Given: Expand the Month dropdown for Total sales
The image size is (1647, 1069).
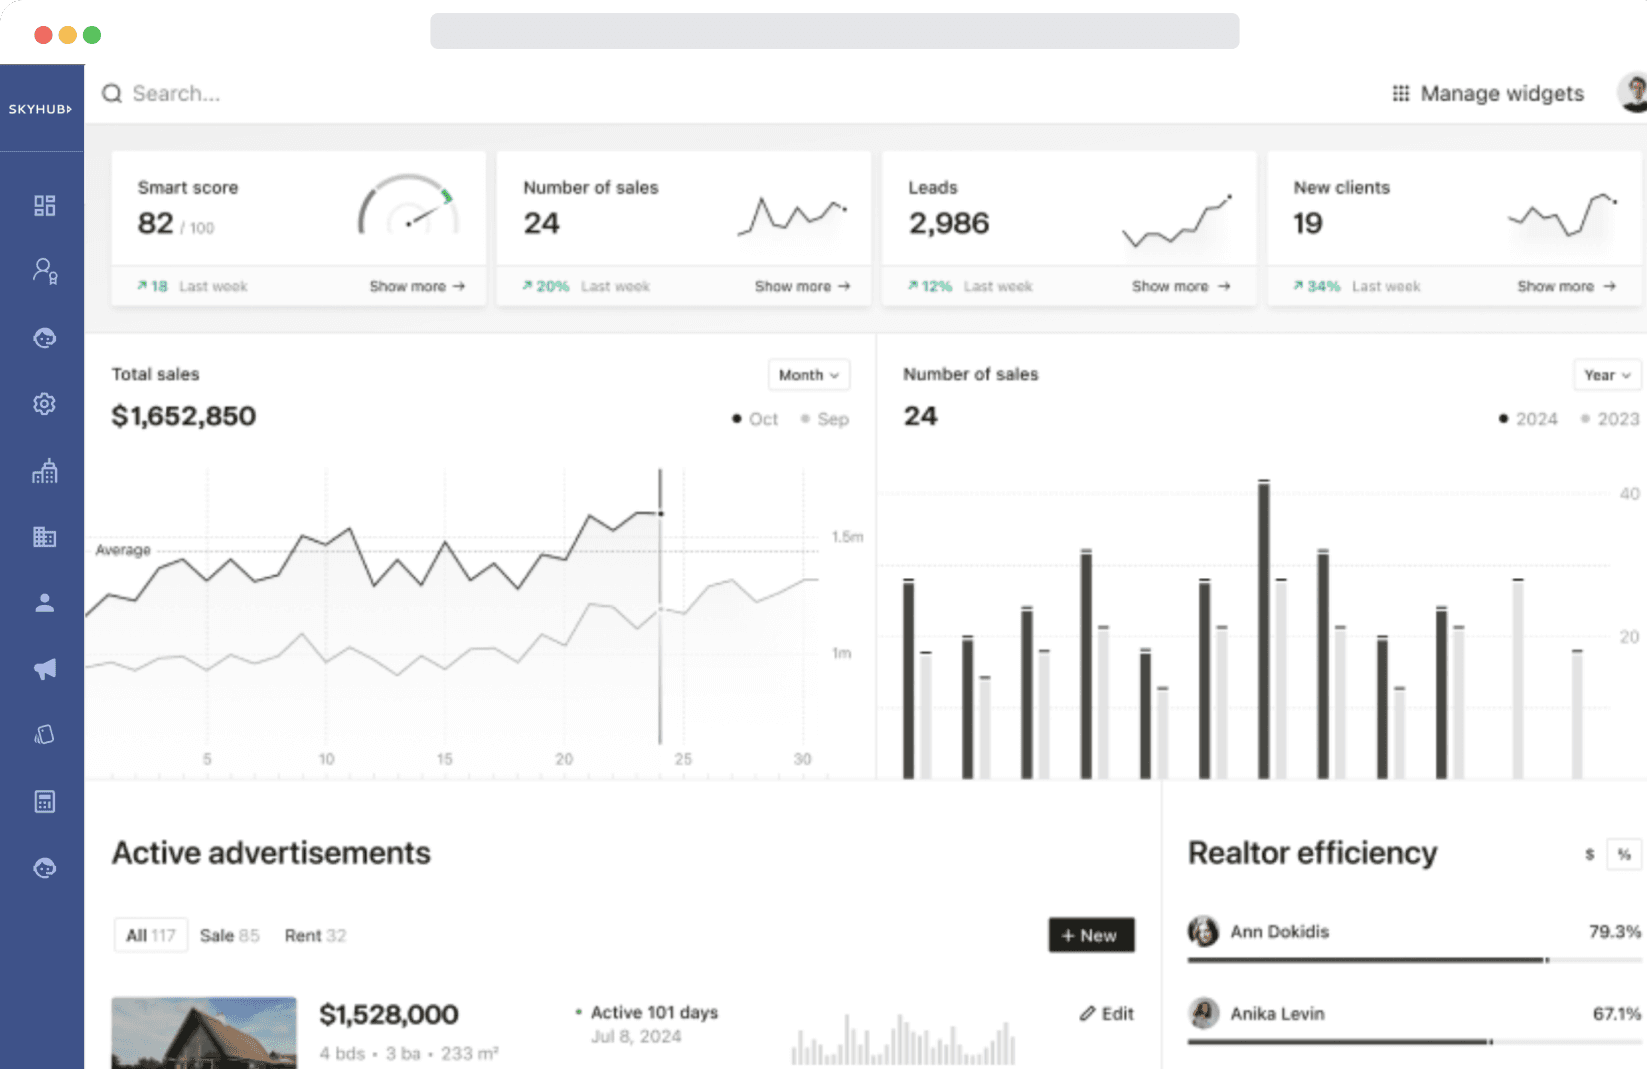Looking at the screenshot, I should (808, 375).
